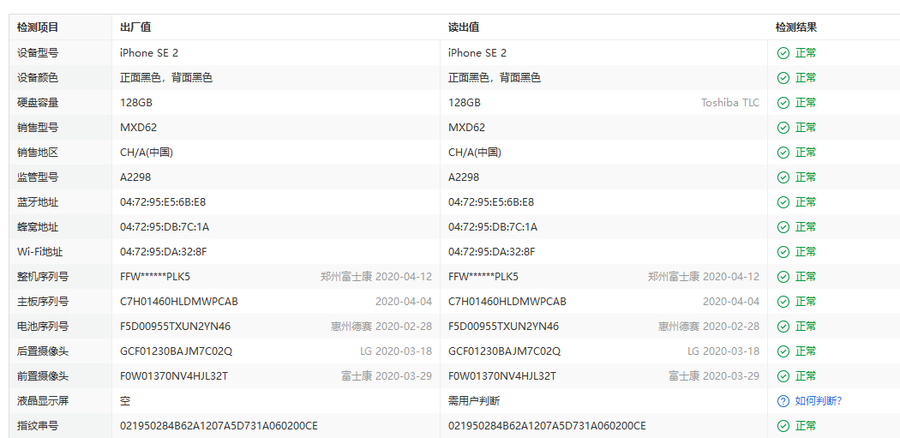This screenshot has width=900, height=438.
Task: Click the green check icon for 前置摄像头
Action: coord(783,376)
